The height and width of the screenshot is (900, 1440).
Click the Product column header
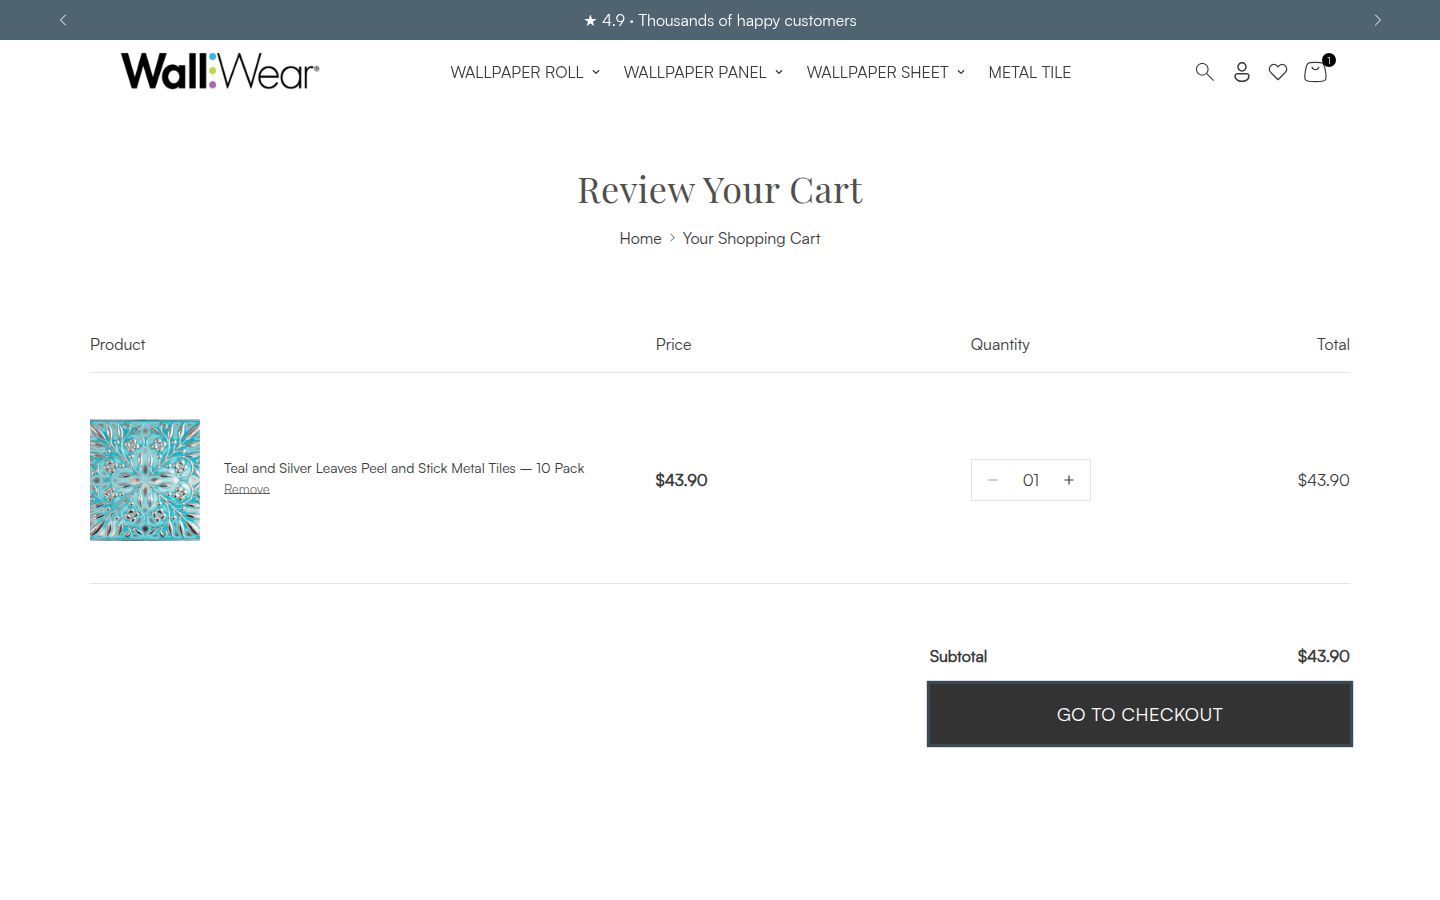click(118, 344)
